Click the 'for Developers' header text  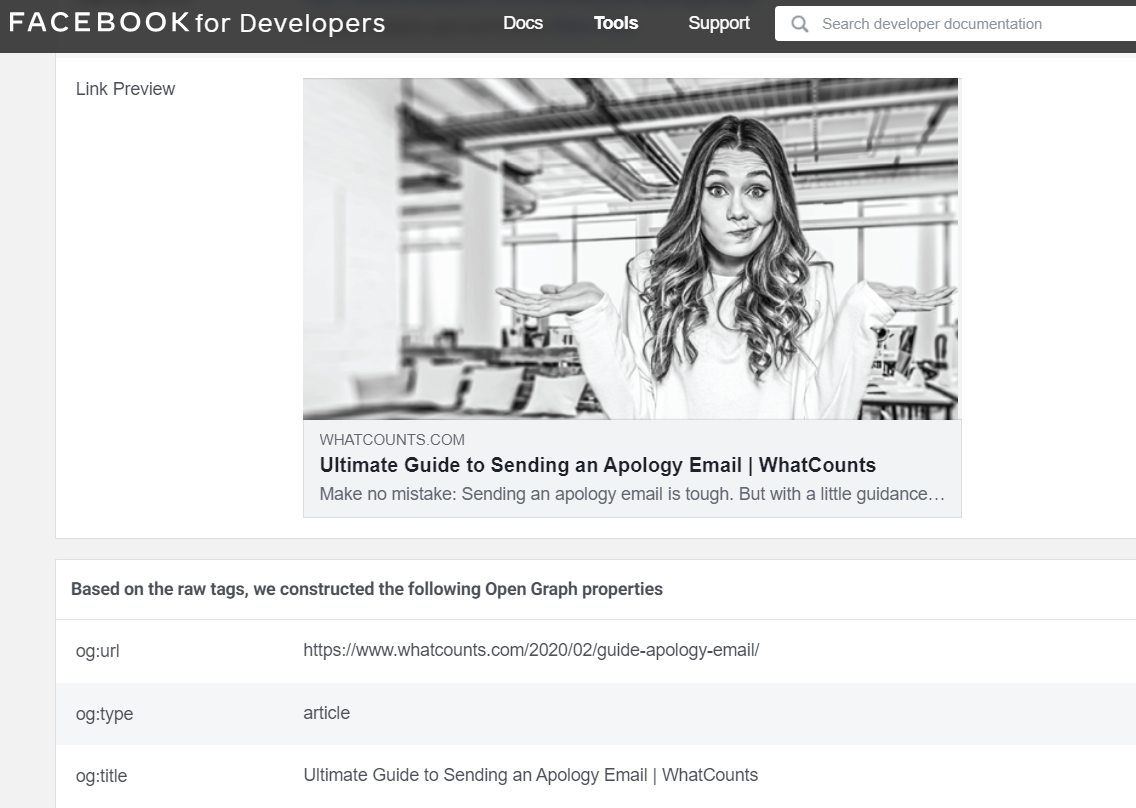pos(290,24)
